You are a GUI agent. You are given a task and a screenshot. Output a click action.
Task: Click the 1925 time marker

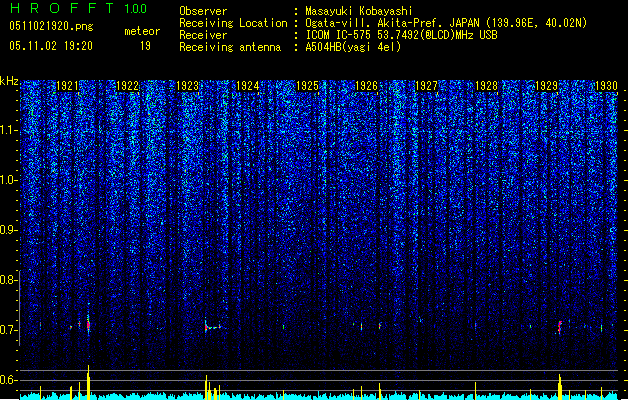click(307, 86)
